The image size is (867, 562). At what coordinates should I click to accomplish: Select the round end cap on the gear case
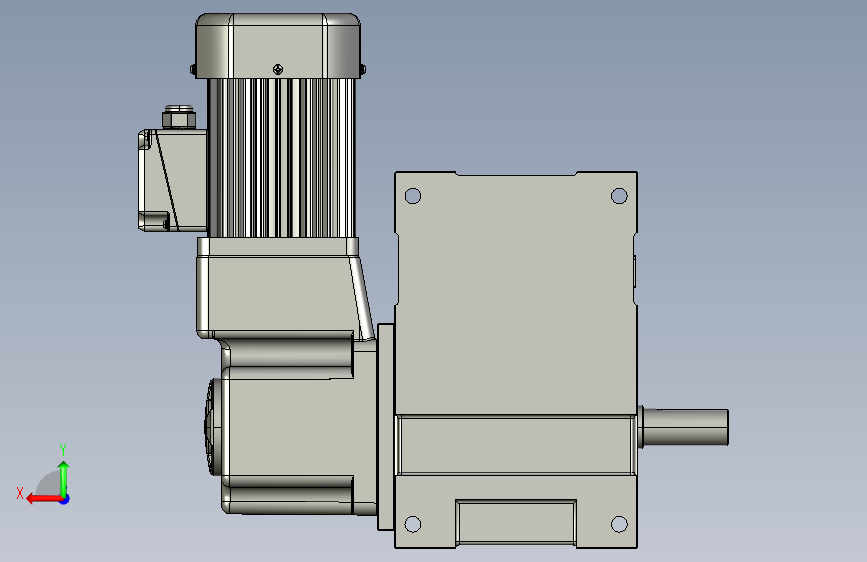pos(213,426)
